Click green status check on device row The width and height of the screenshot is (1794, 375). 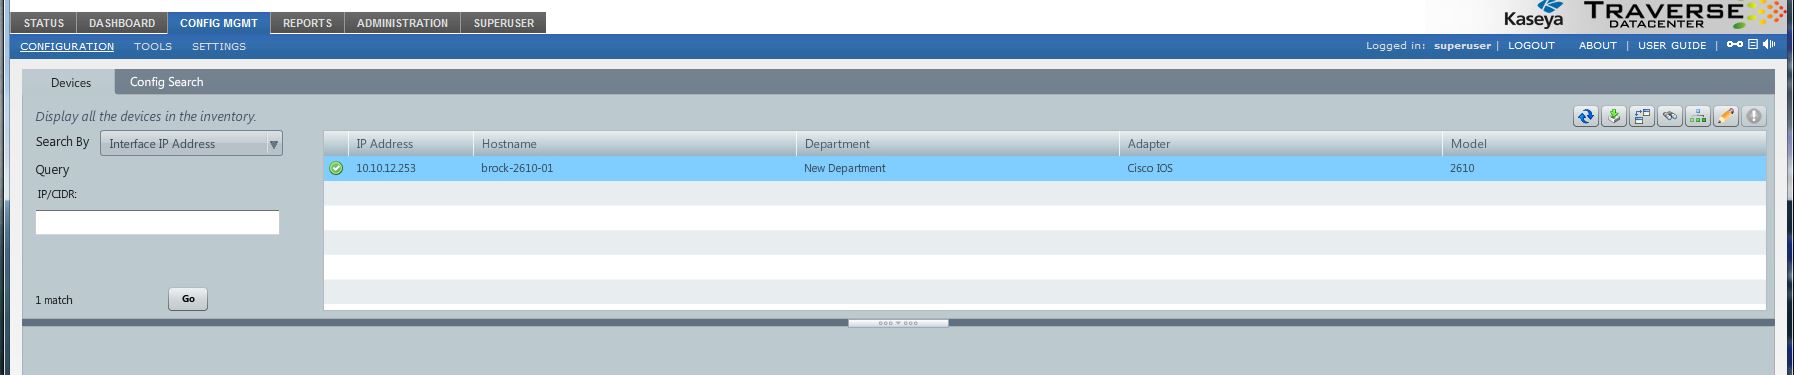pyautogui.click(x=336, y=168)
